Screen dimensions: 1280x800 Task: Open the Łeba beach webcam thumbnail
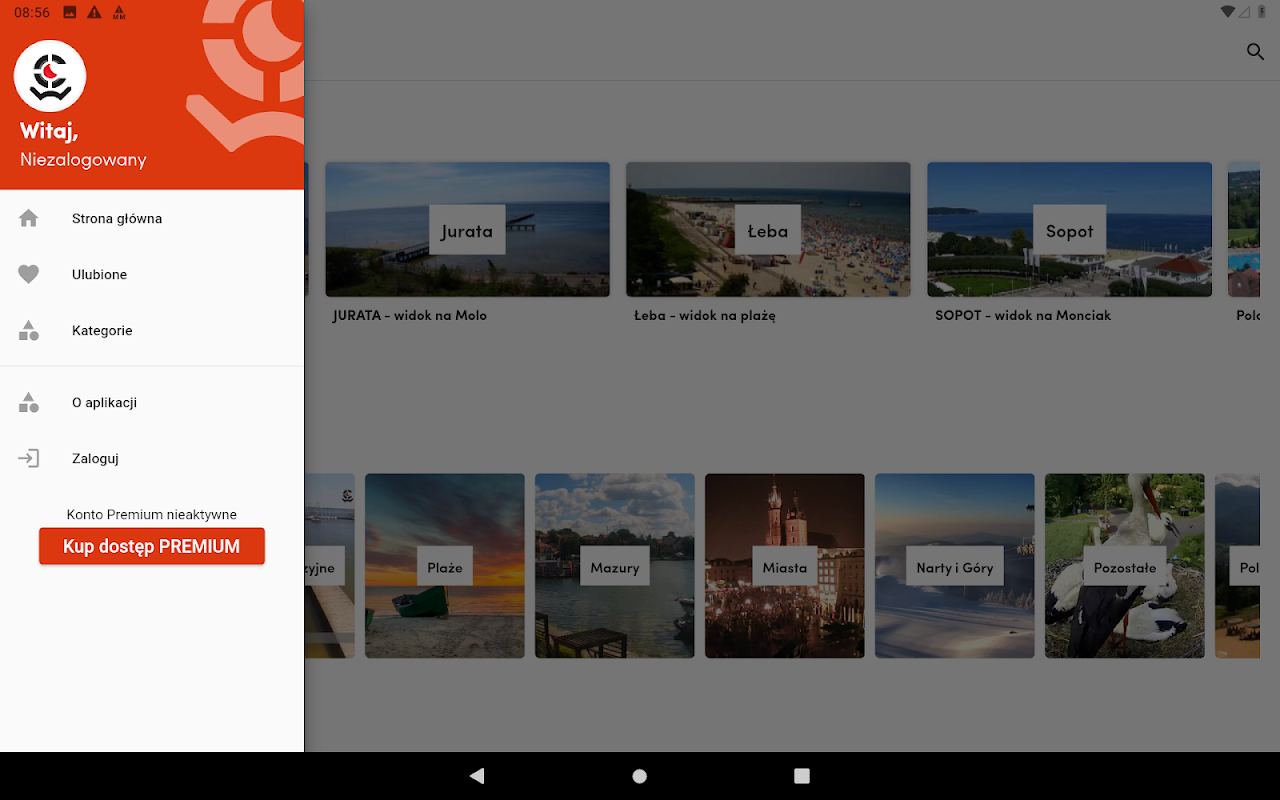click(x=768, y=229)
